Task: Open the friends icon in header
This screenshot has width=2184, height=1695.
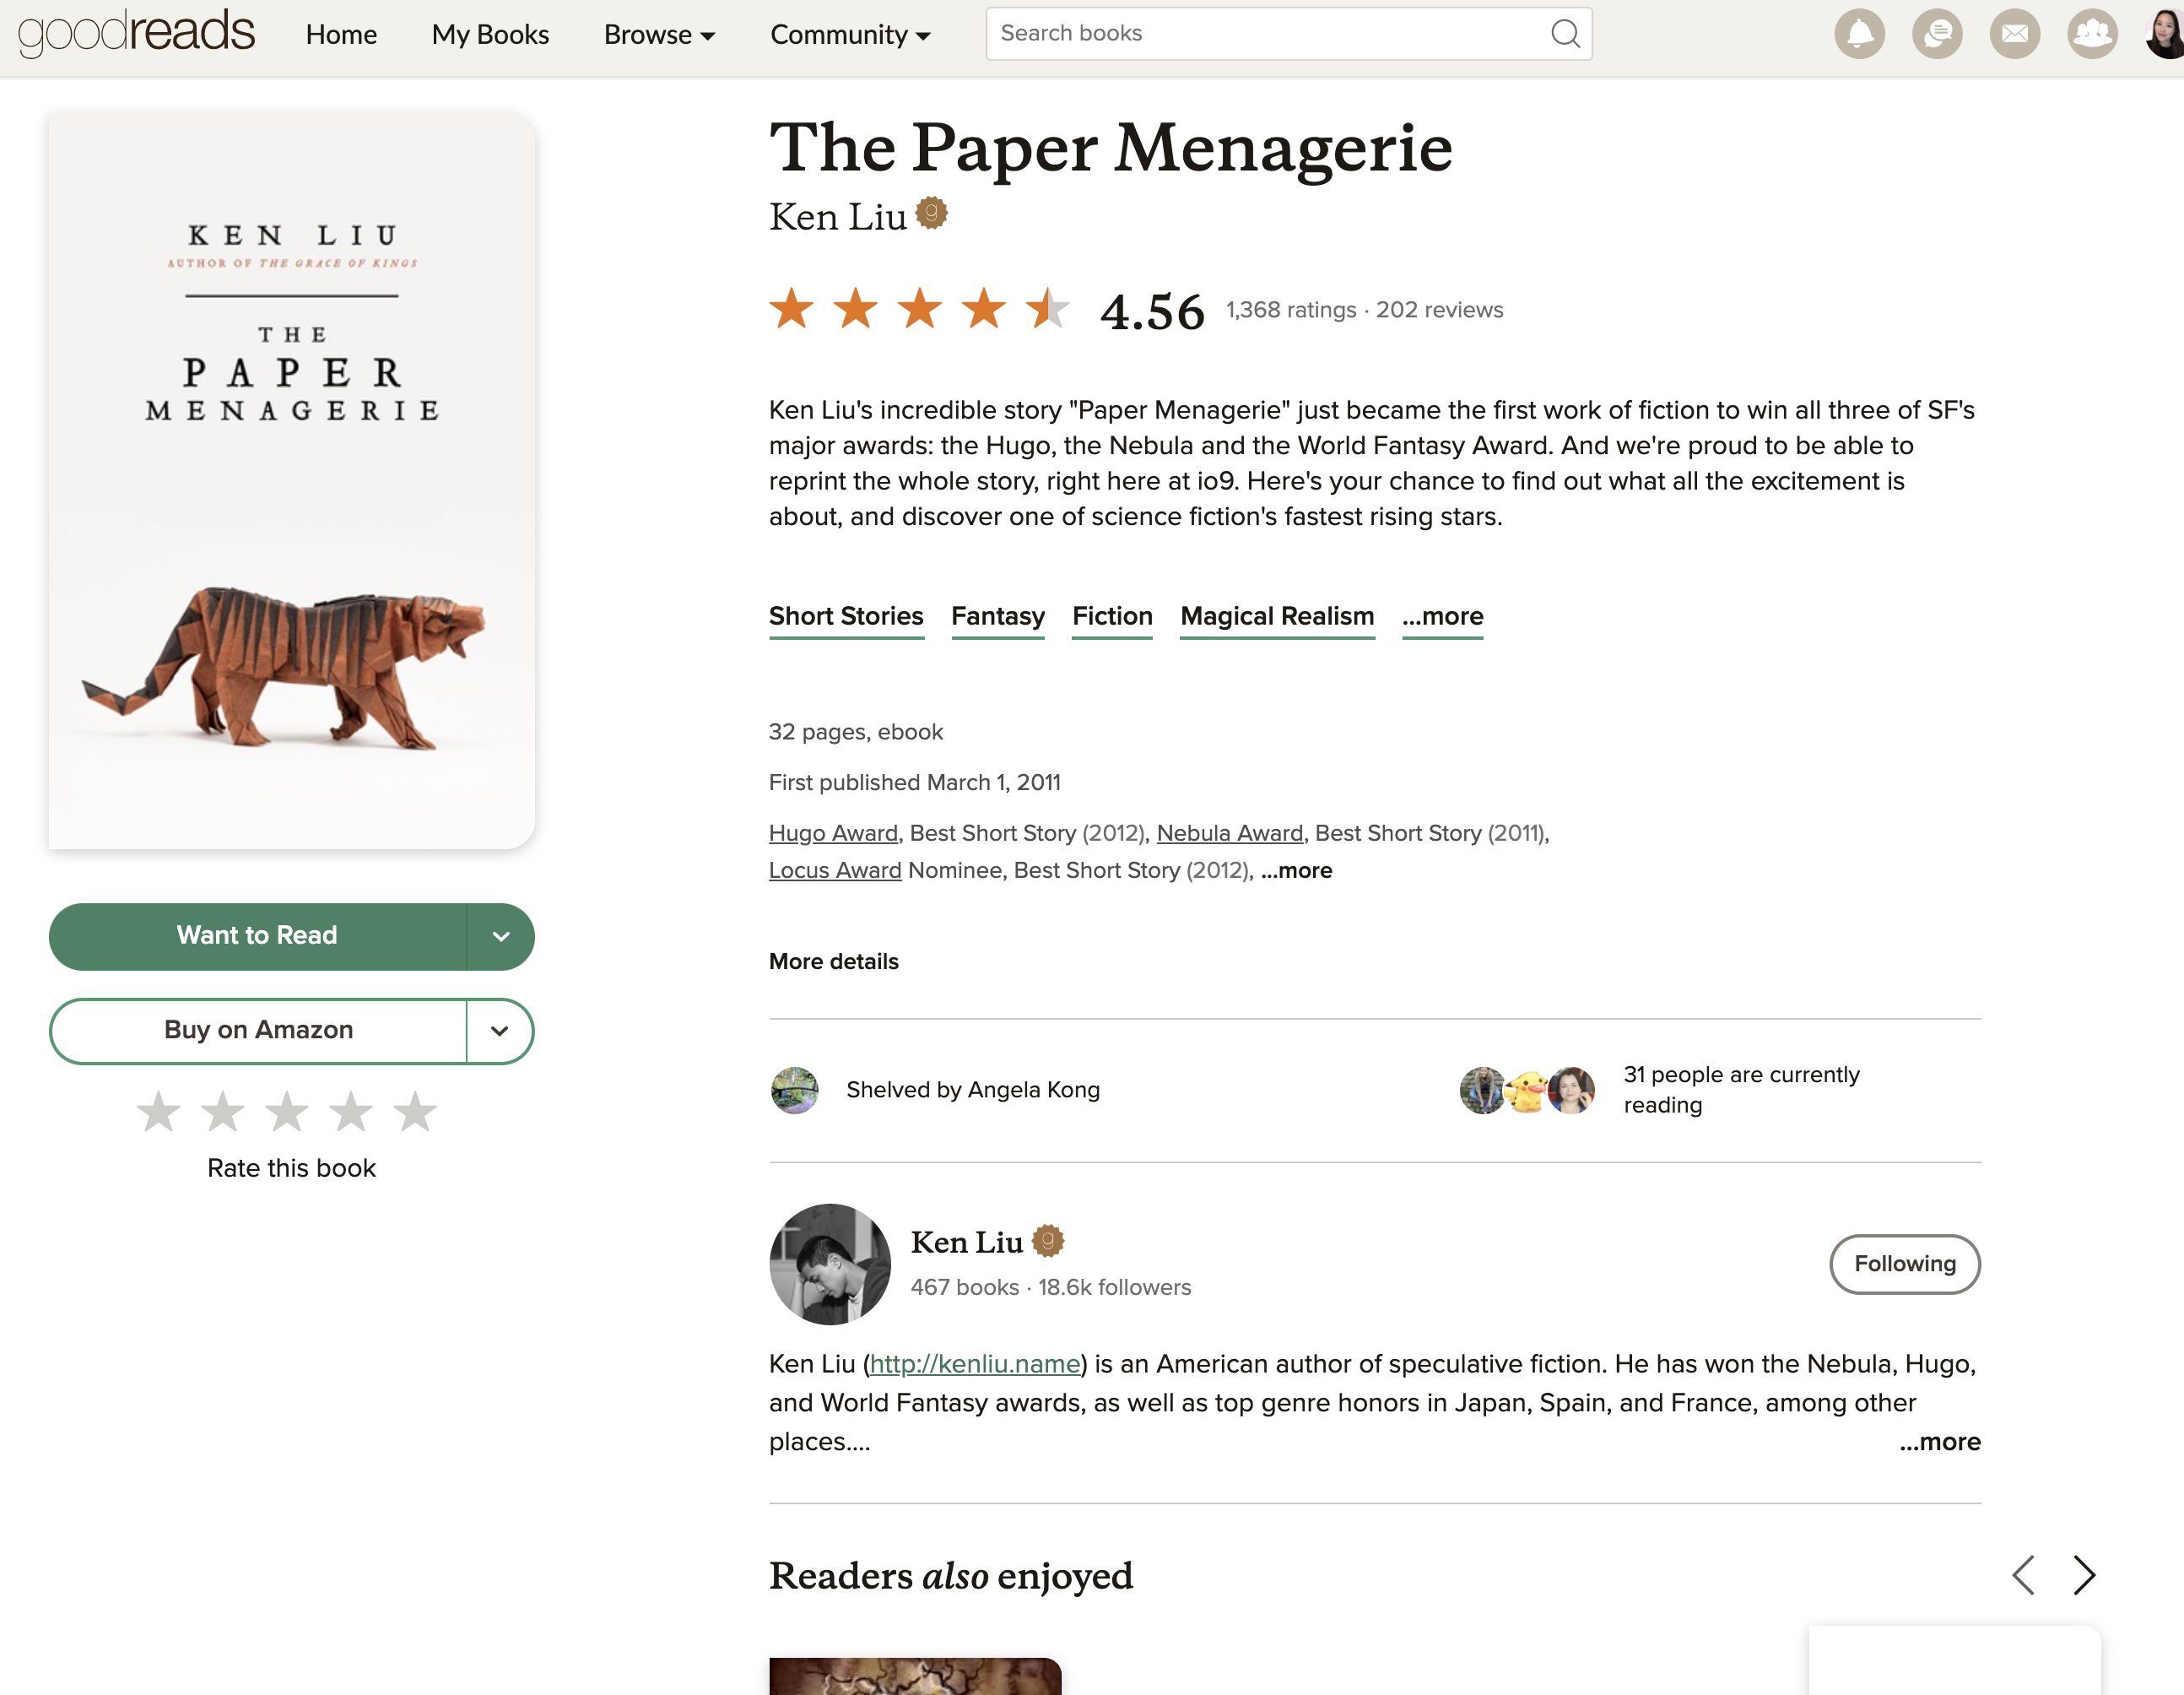Action: [2093, 34]
